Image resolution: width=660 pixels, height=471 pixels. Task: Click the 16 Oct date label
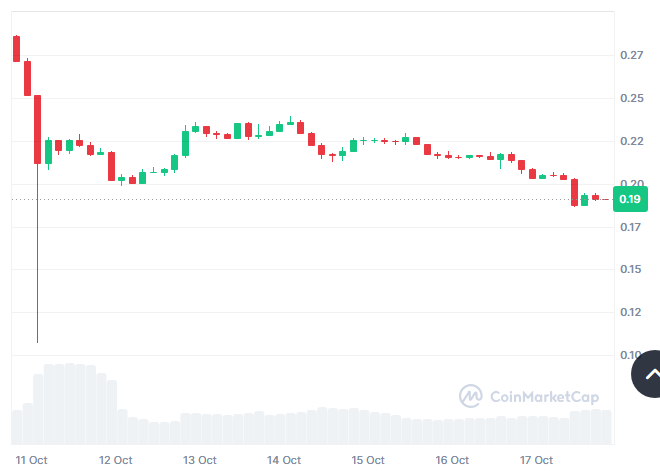(452, 460)
